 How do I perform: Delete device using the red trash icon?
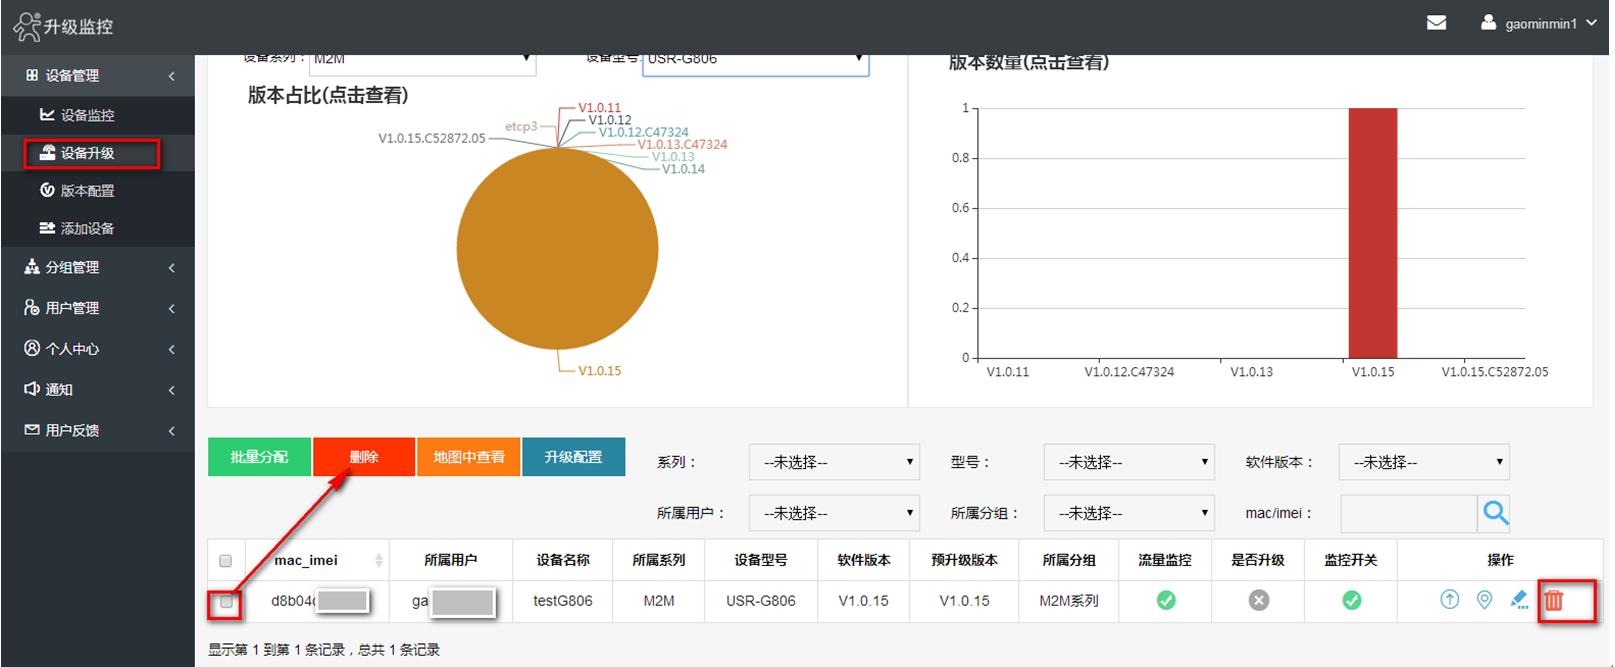[x=1553, y=601]
